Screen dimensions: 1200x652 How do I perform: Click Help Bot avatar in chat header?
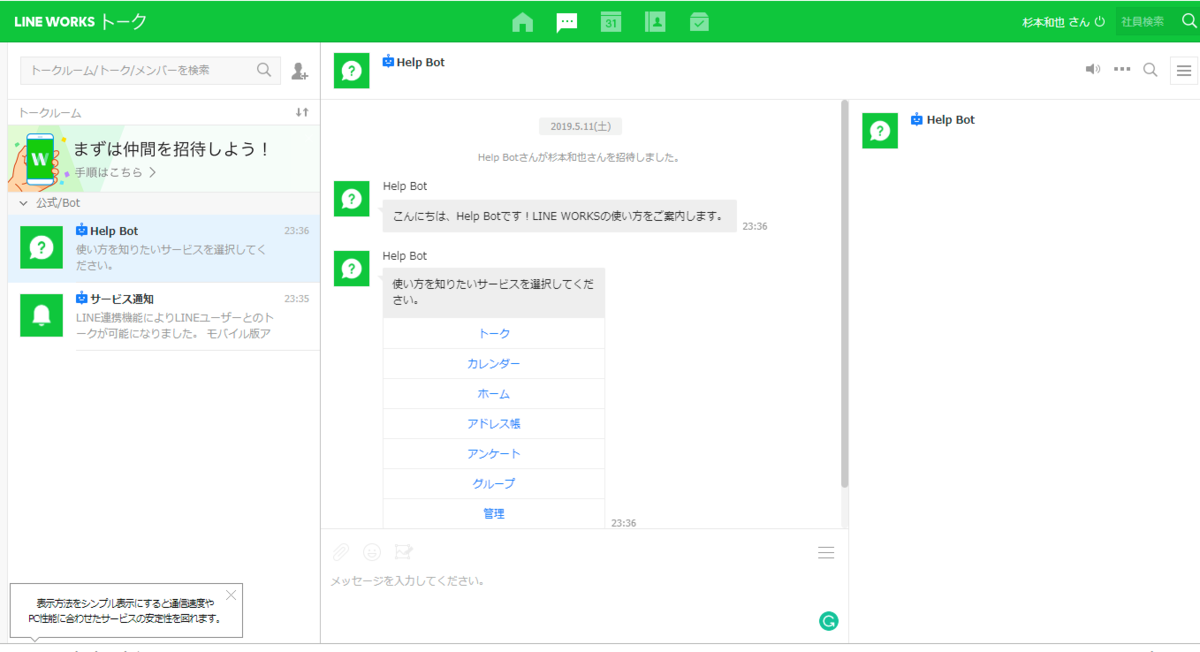click(351, 70)
